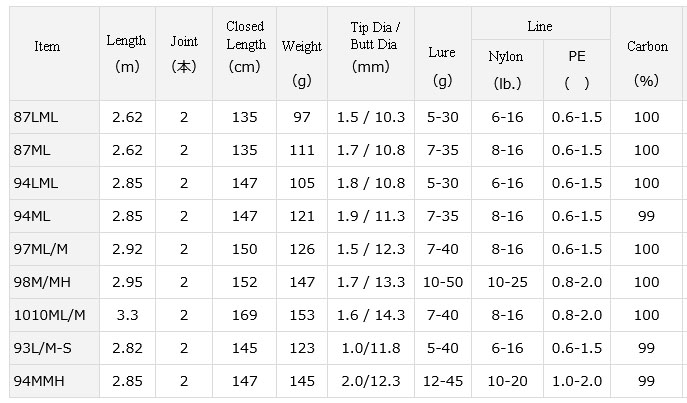Click the 10-50 lure value cell
The width and height of the screenshot is (687, 403).
coord(443,282)
